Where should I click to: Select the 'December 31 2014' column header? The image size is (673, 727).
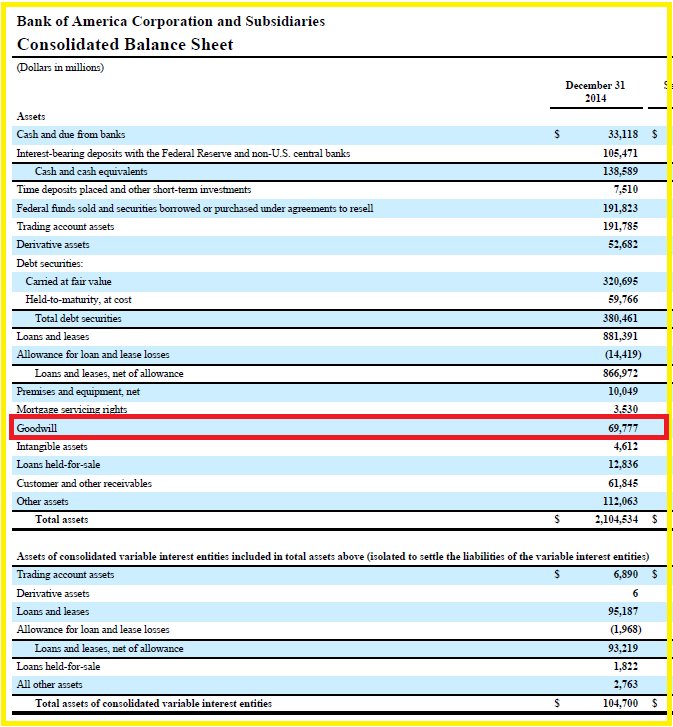595,91
